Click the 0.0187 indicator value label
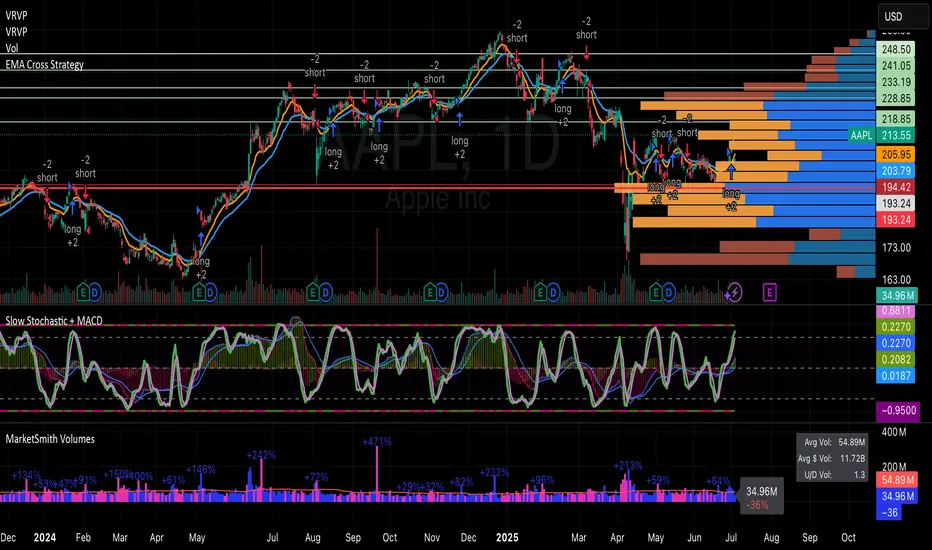Image resolution: width=932 pixels, height=550 pixels. pos(896,375)
